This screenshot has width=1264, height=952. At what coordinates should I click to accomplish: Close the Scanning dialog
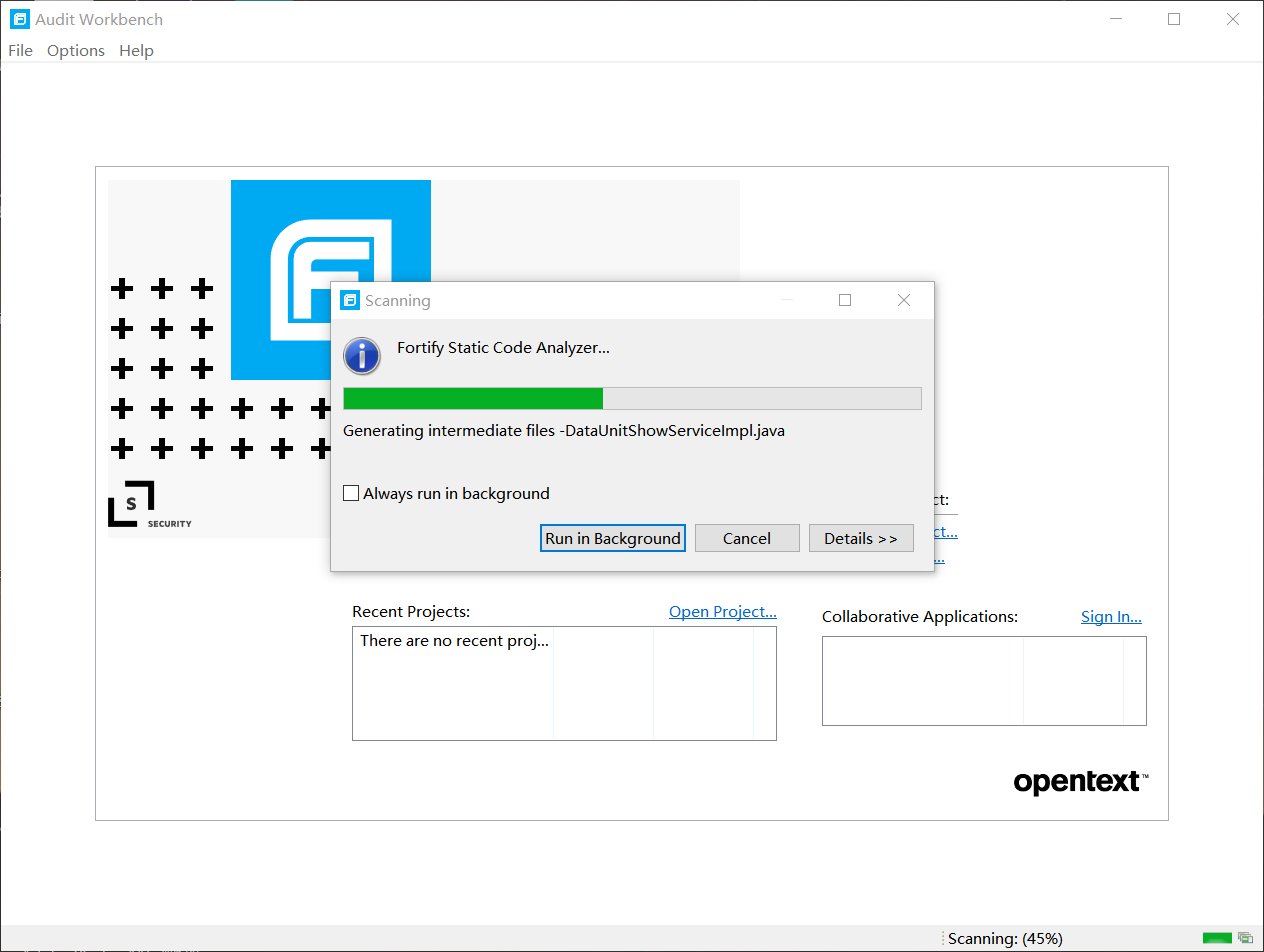pos(904,300)
